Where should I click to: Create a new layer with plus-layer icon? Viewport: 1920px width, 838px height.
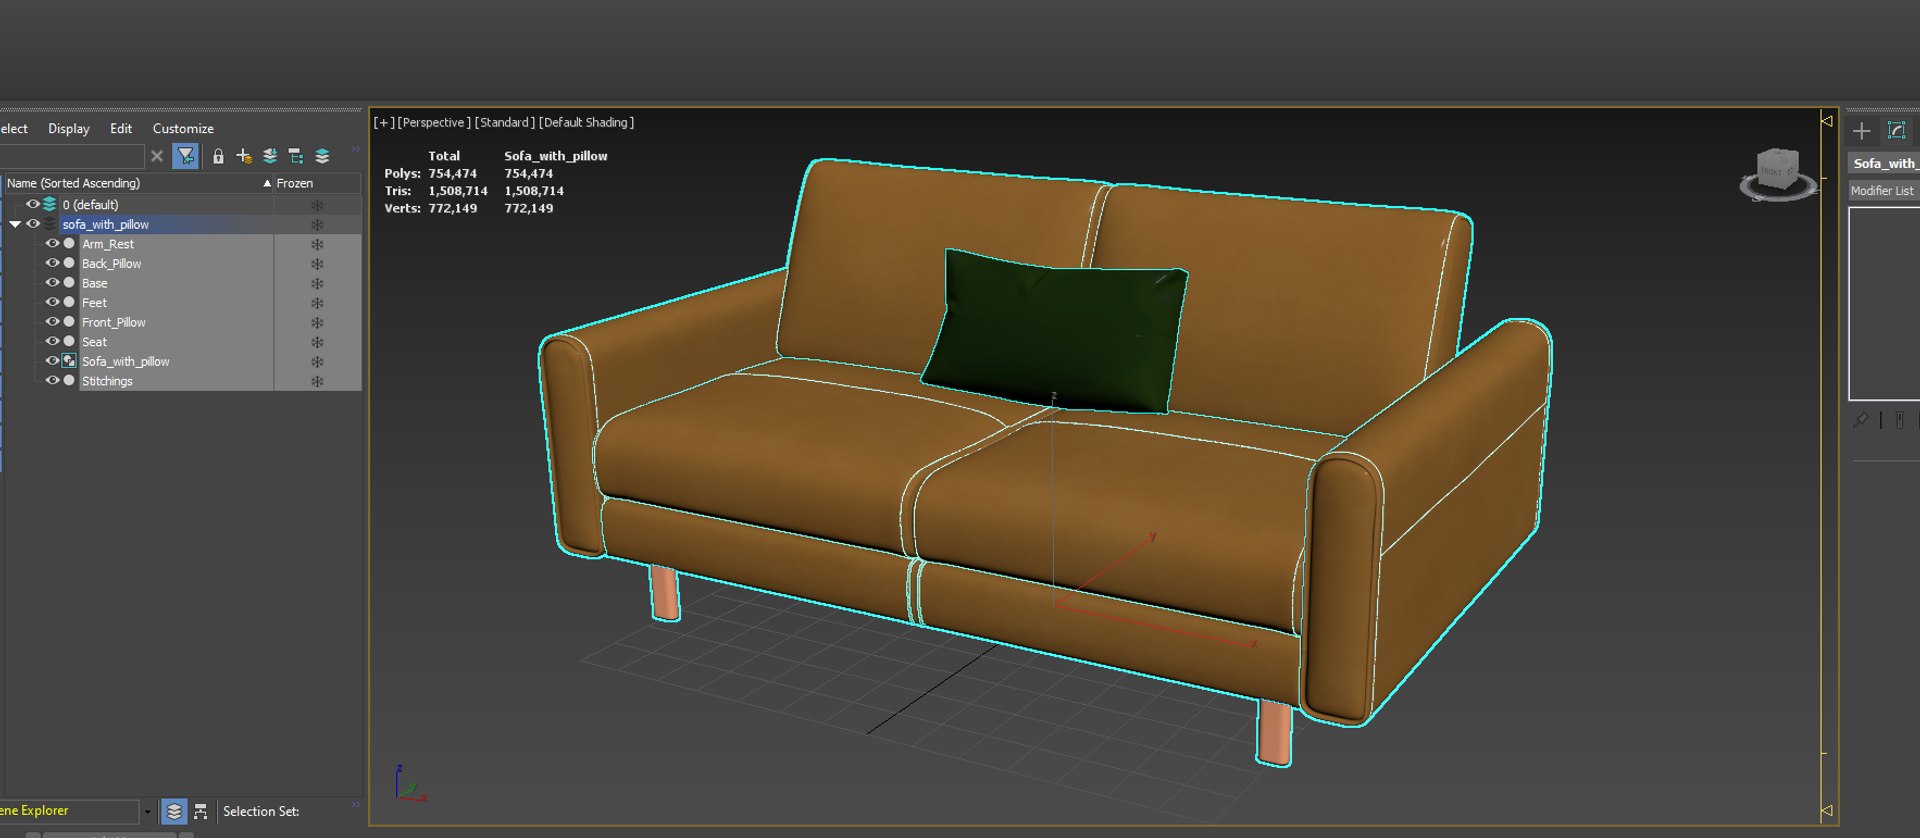tap(244, 156)
